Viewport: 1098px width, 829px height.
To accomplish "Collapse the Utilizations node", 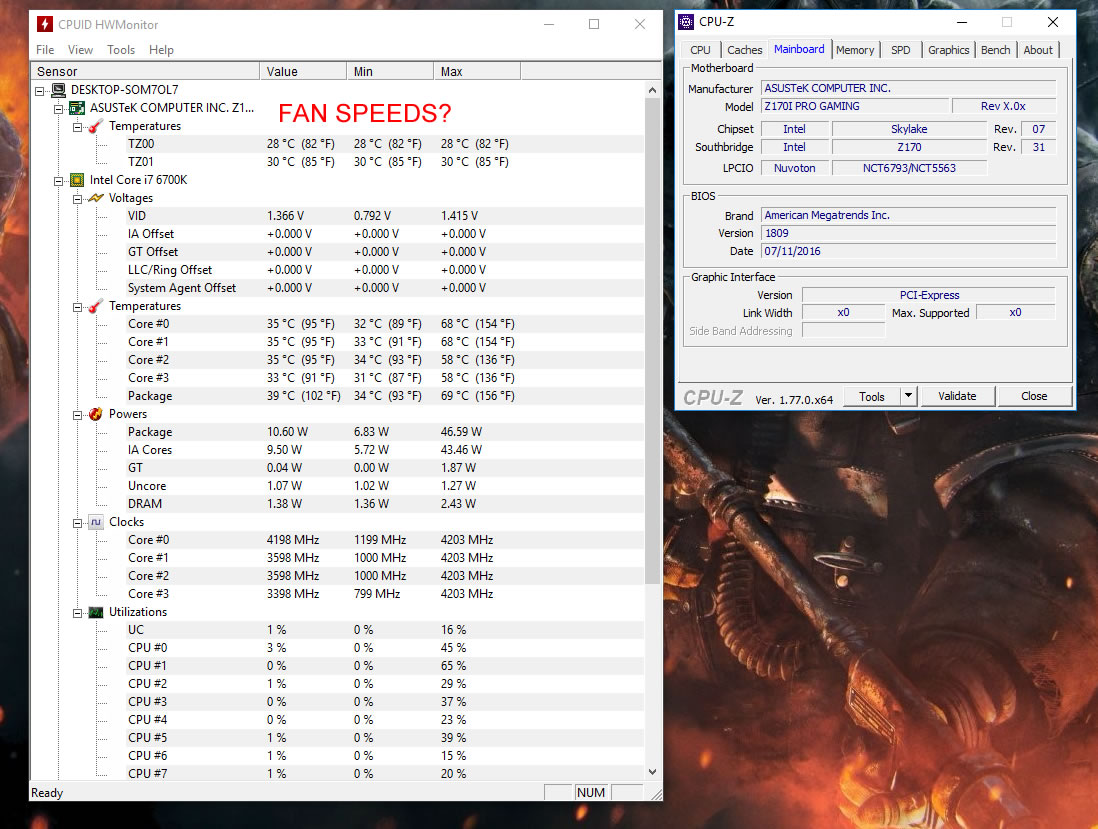I will coord(78,613).
